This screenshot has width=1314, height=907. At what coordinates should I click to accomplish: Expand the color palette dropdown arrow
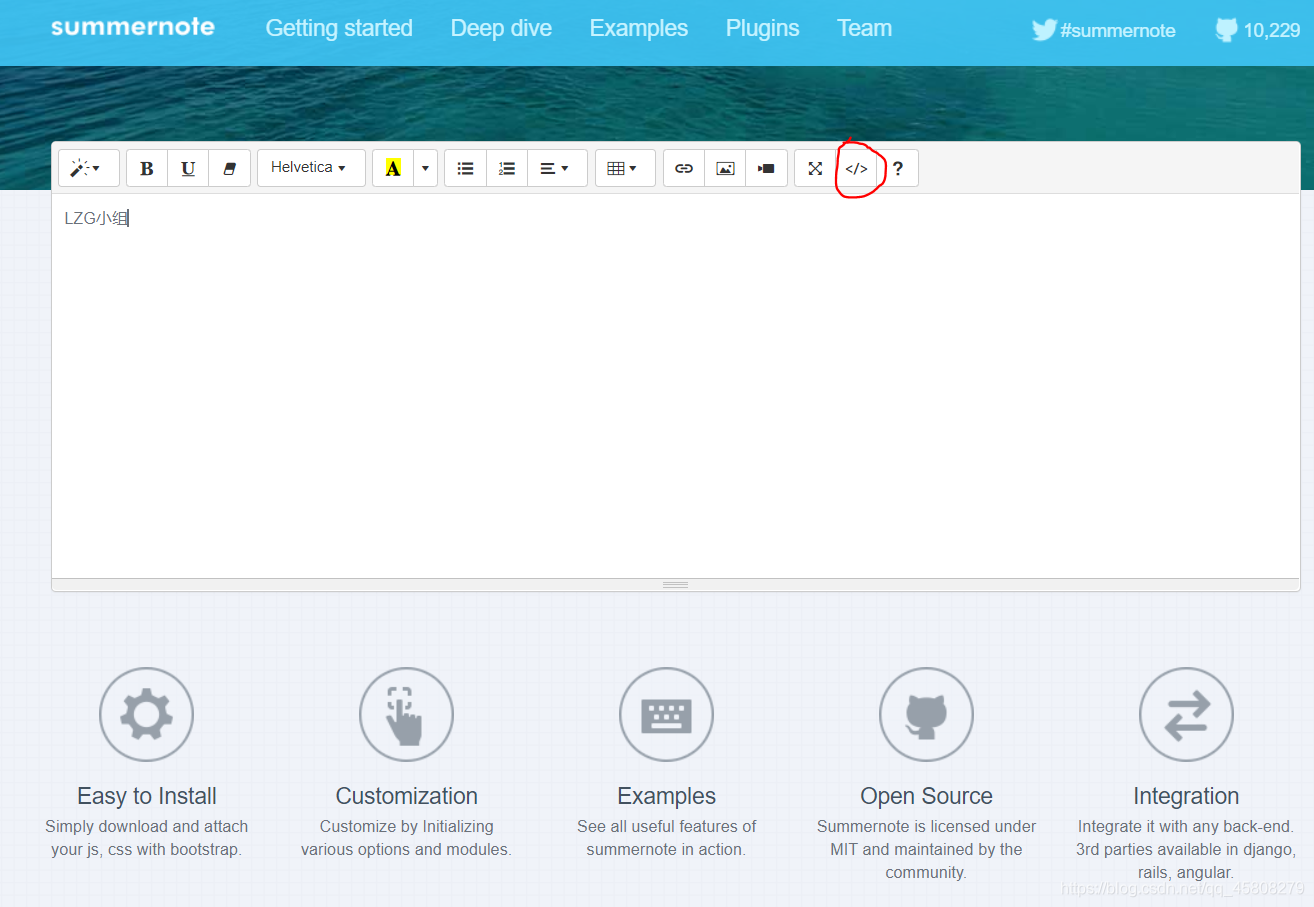coord(425,168)
